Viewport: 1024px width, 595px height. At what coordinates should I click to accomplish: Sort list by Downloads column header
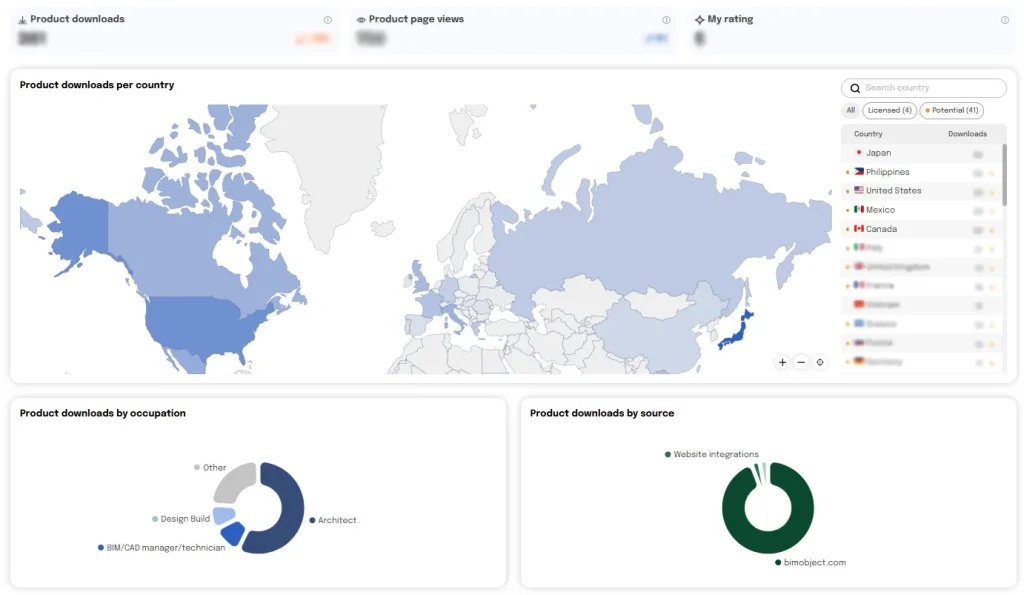click(967, 134)
